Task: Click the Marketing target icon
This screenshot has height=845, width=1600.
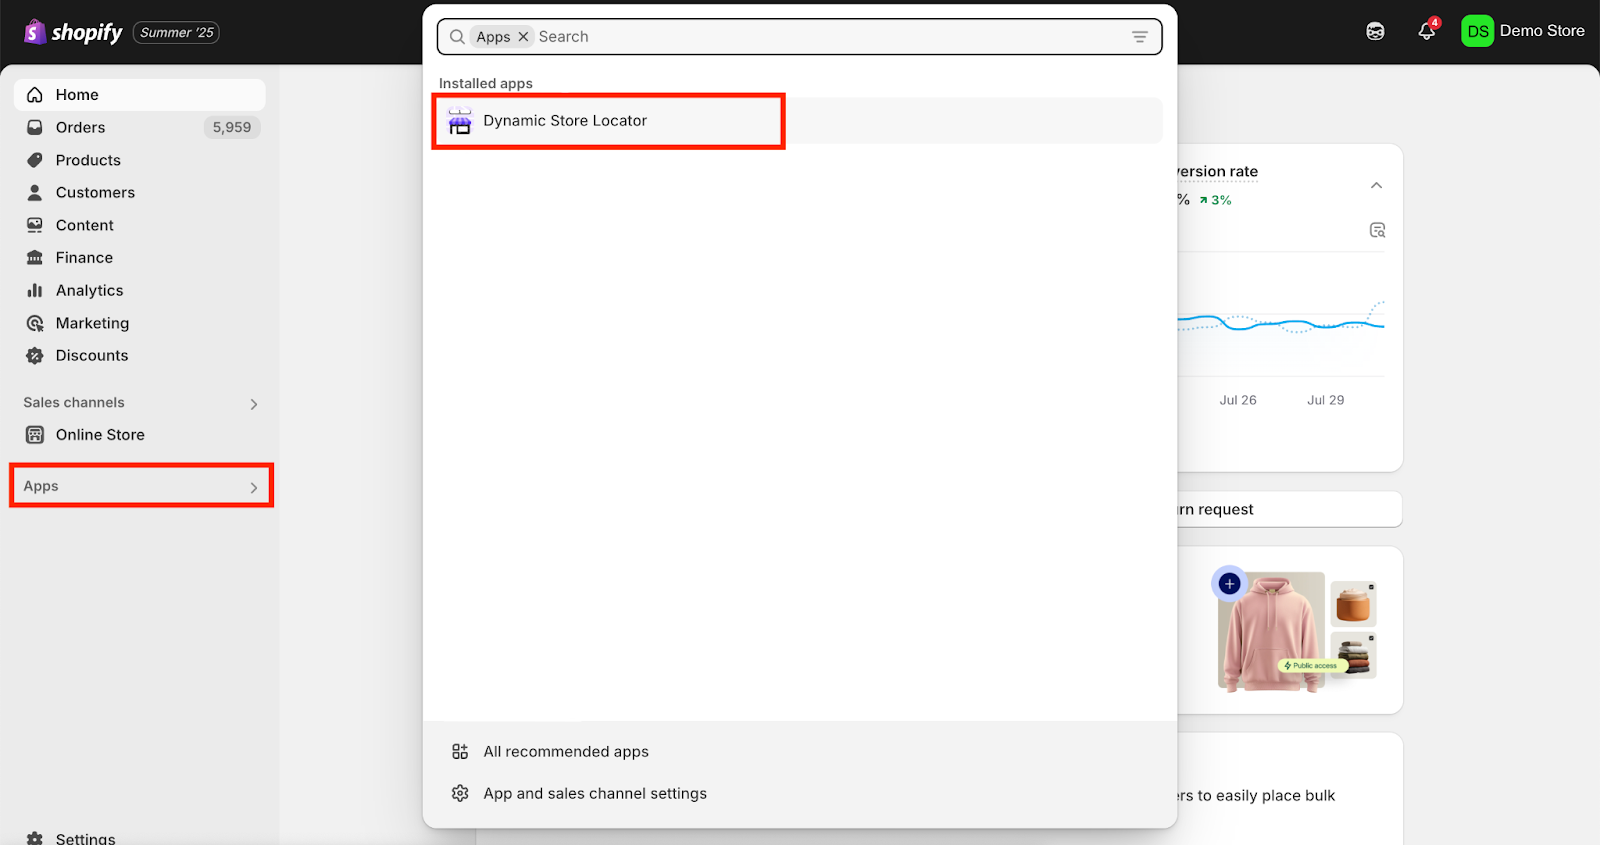Action: point(35,323)
